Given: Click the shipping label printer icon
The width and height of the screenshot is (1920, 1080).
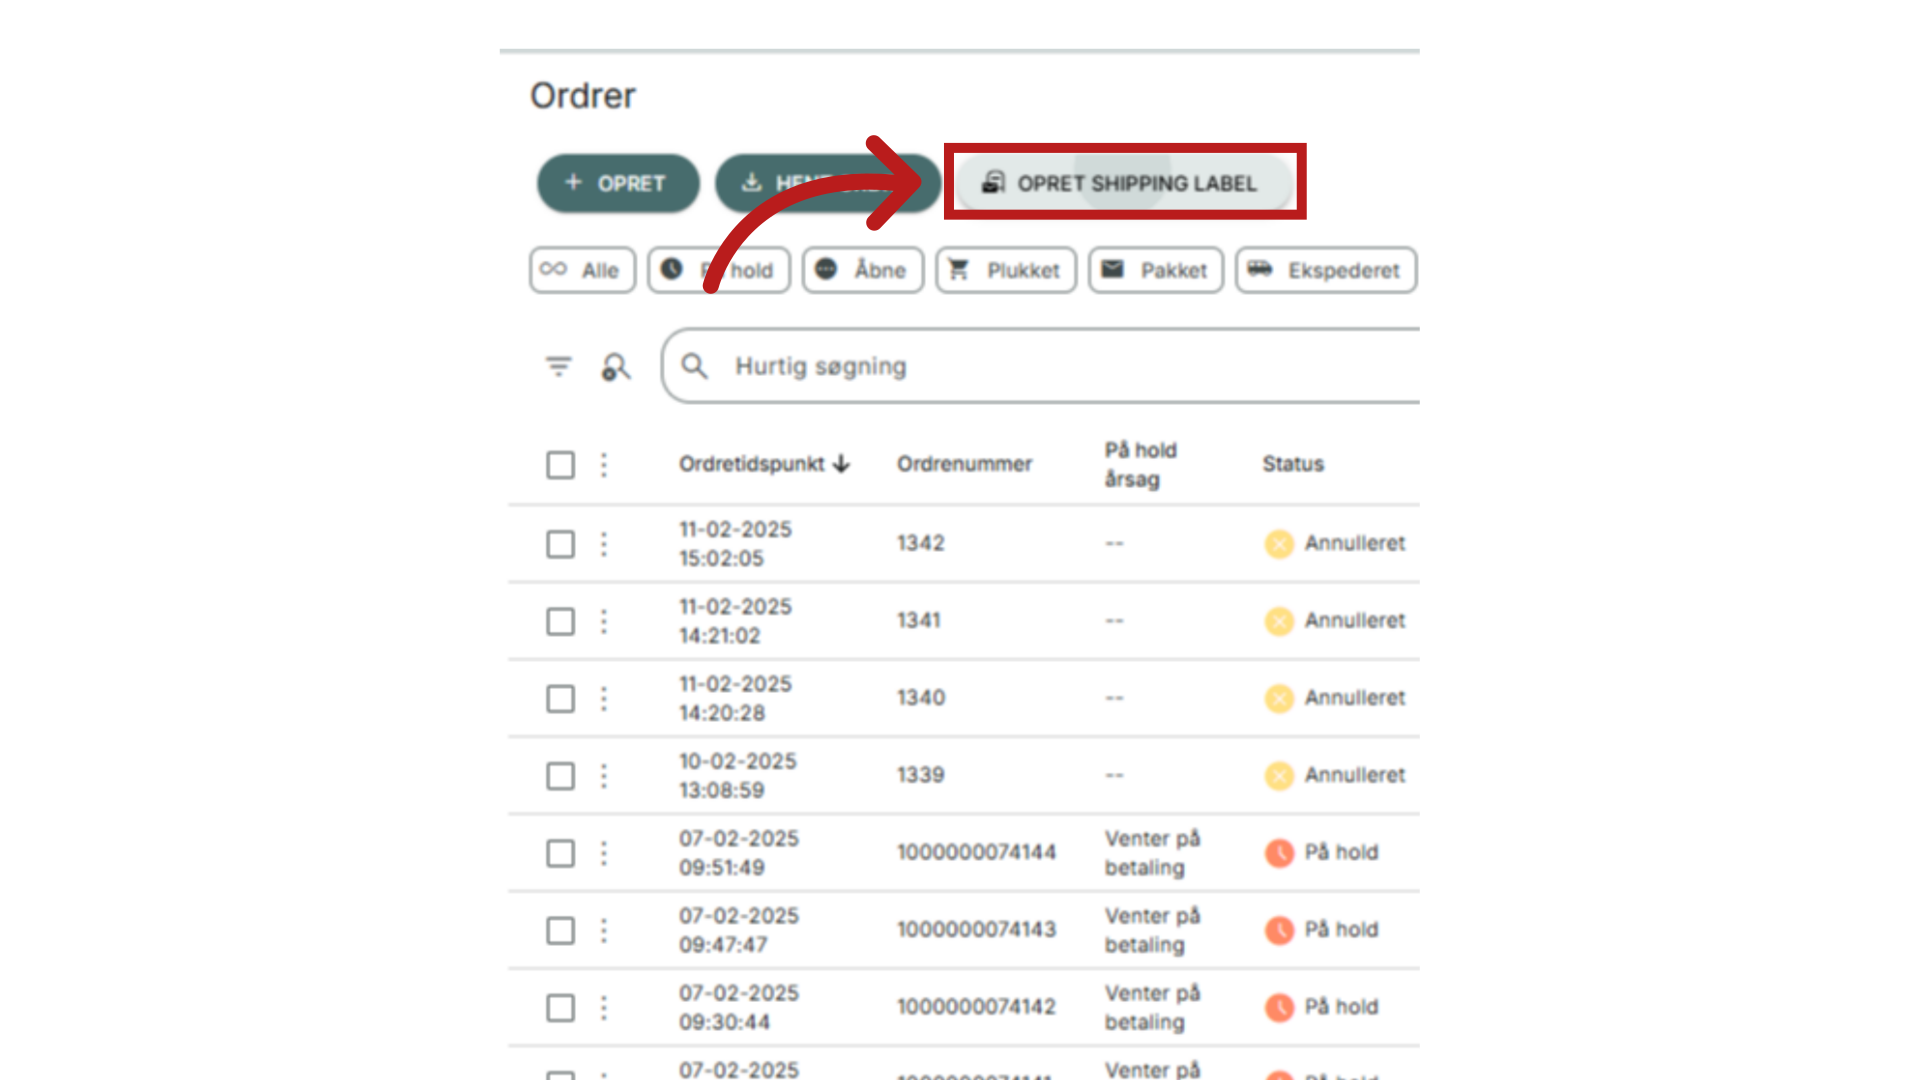Looking at the screenshot, I should point(993,182).
